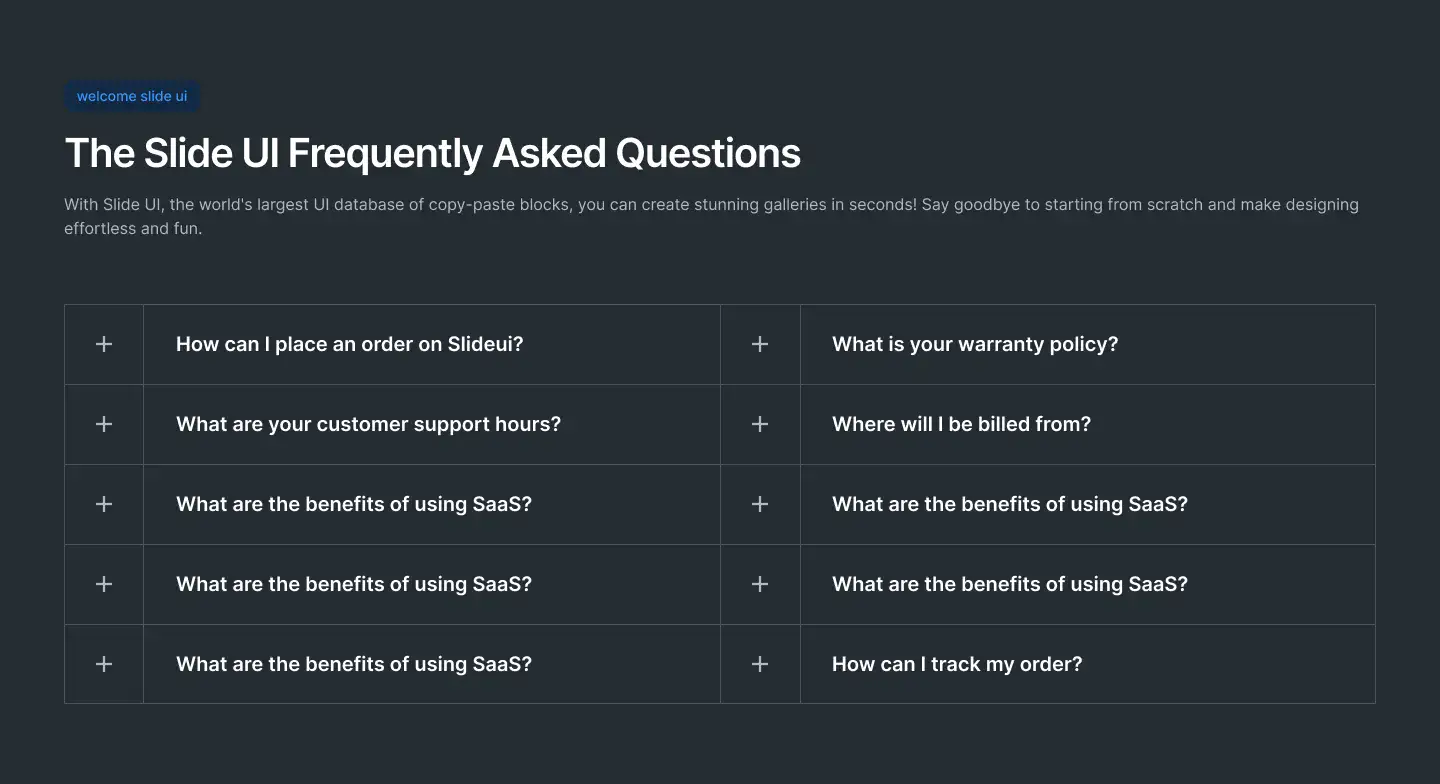1440x784 pixels.
Task: Expand the plus icon next to "How can I track my order?"
Action: coord(760,664)
